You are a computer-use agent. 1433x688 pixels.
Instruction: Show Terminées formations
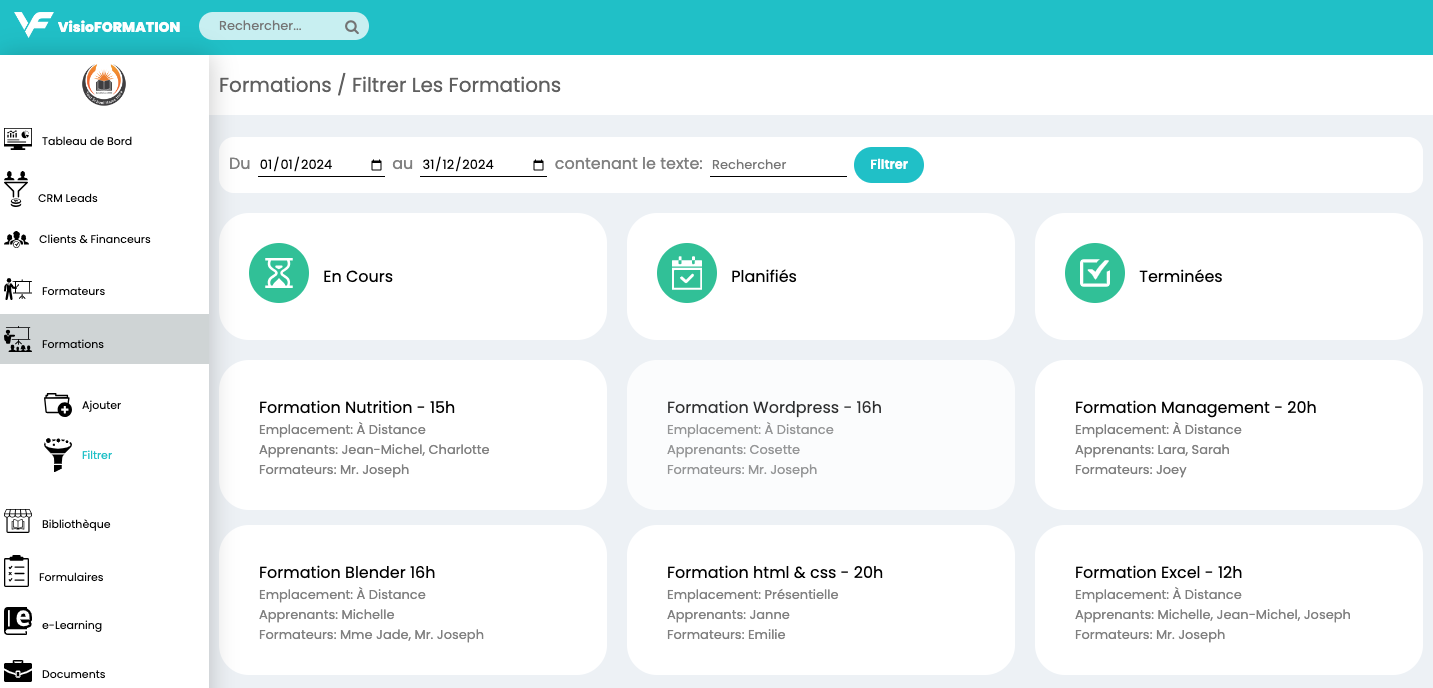coord(1229,276)
